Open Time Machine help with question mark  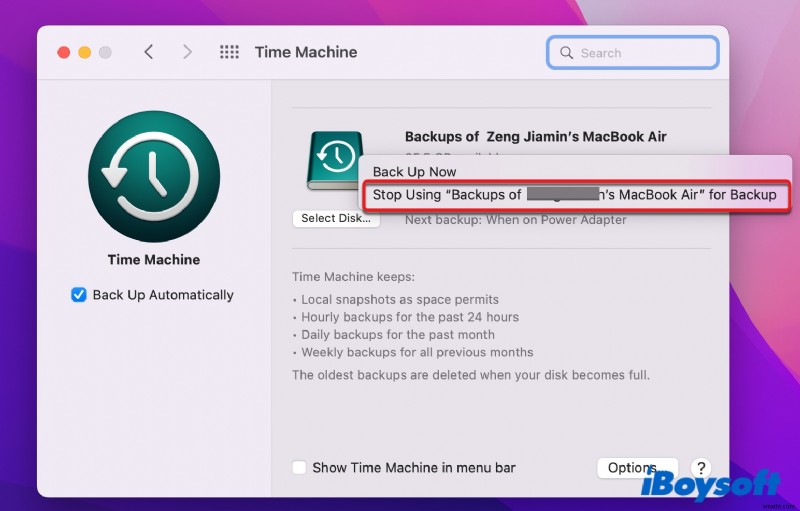[701, 467]
